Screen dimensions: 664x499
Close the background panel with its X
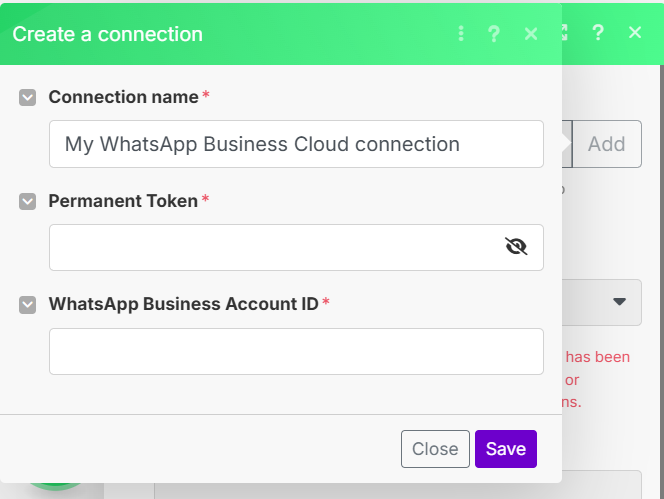[x=635, y=32]
